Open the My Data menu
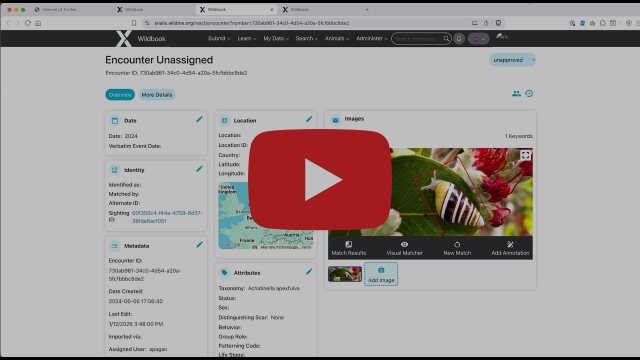The height and width of the screenshot is (360, 640). click(x=276, y=38)
